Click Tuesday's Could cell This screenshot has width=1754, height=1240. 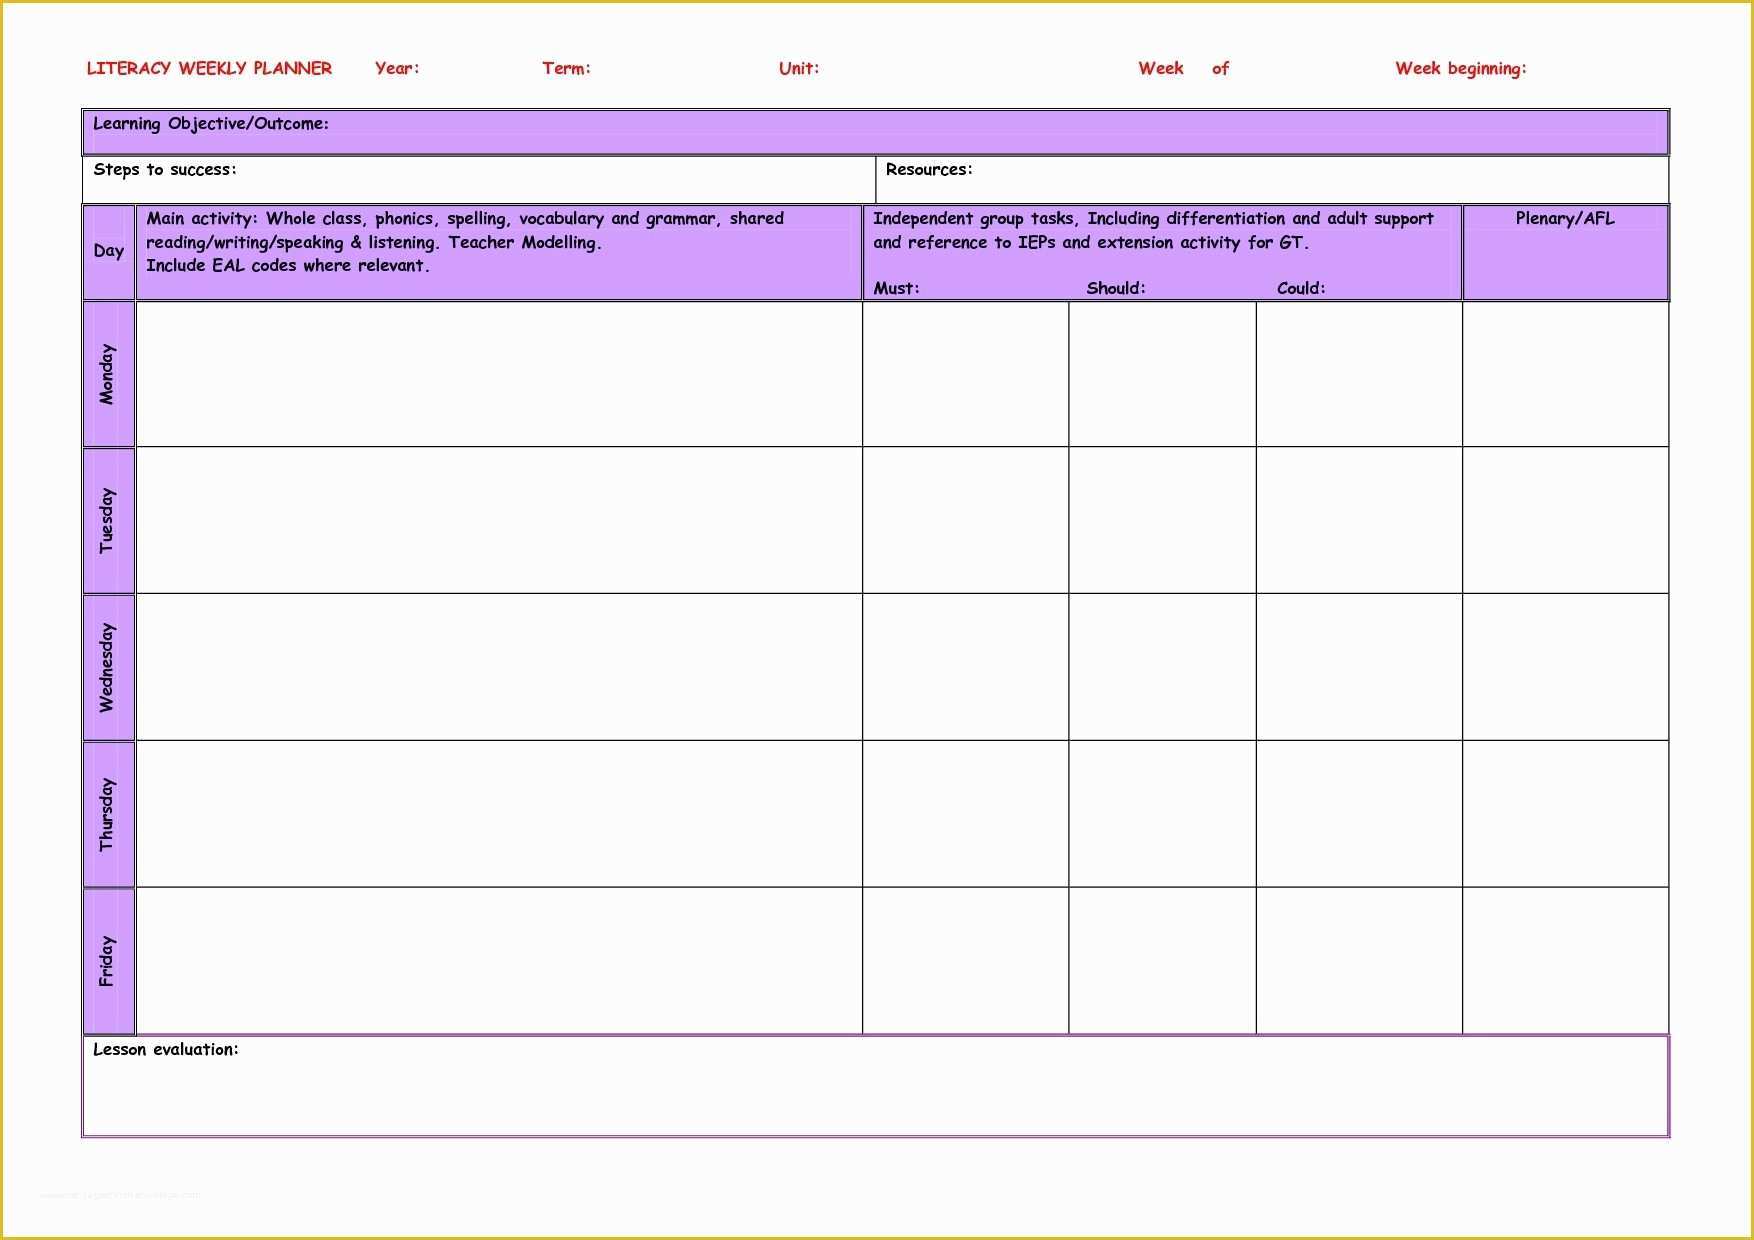tap(1359, 520)
